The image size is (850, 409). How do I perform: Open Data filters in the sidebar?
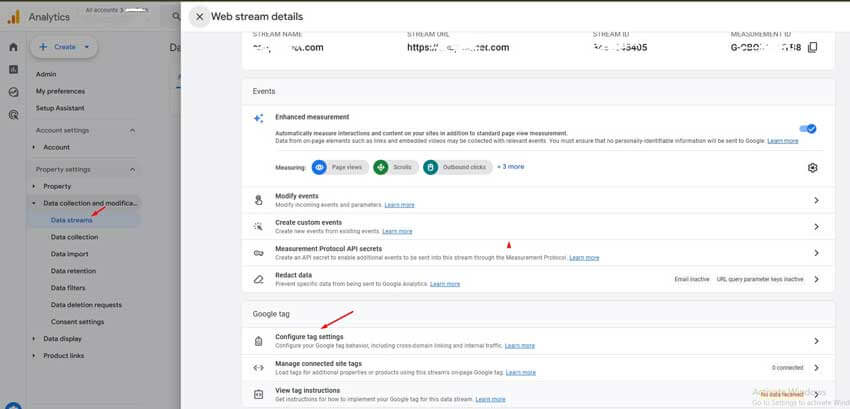(68, 288)
